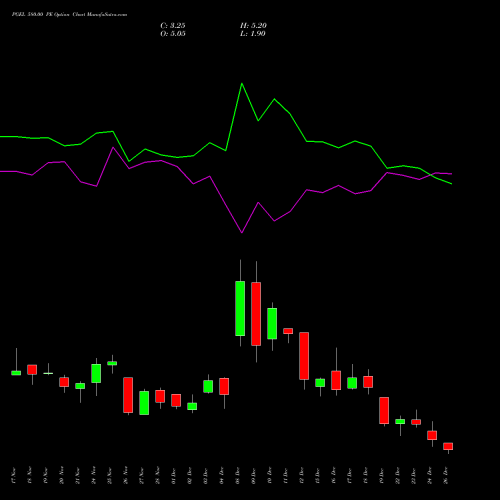Screen dimensions: 500x500
Task: Click the 17 Nov date label
Action: 13,476
